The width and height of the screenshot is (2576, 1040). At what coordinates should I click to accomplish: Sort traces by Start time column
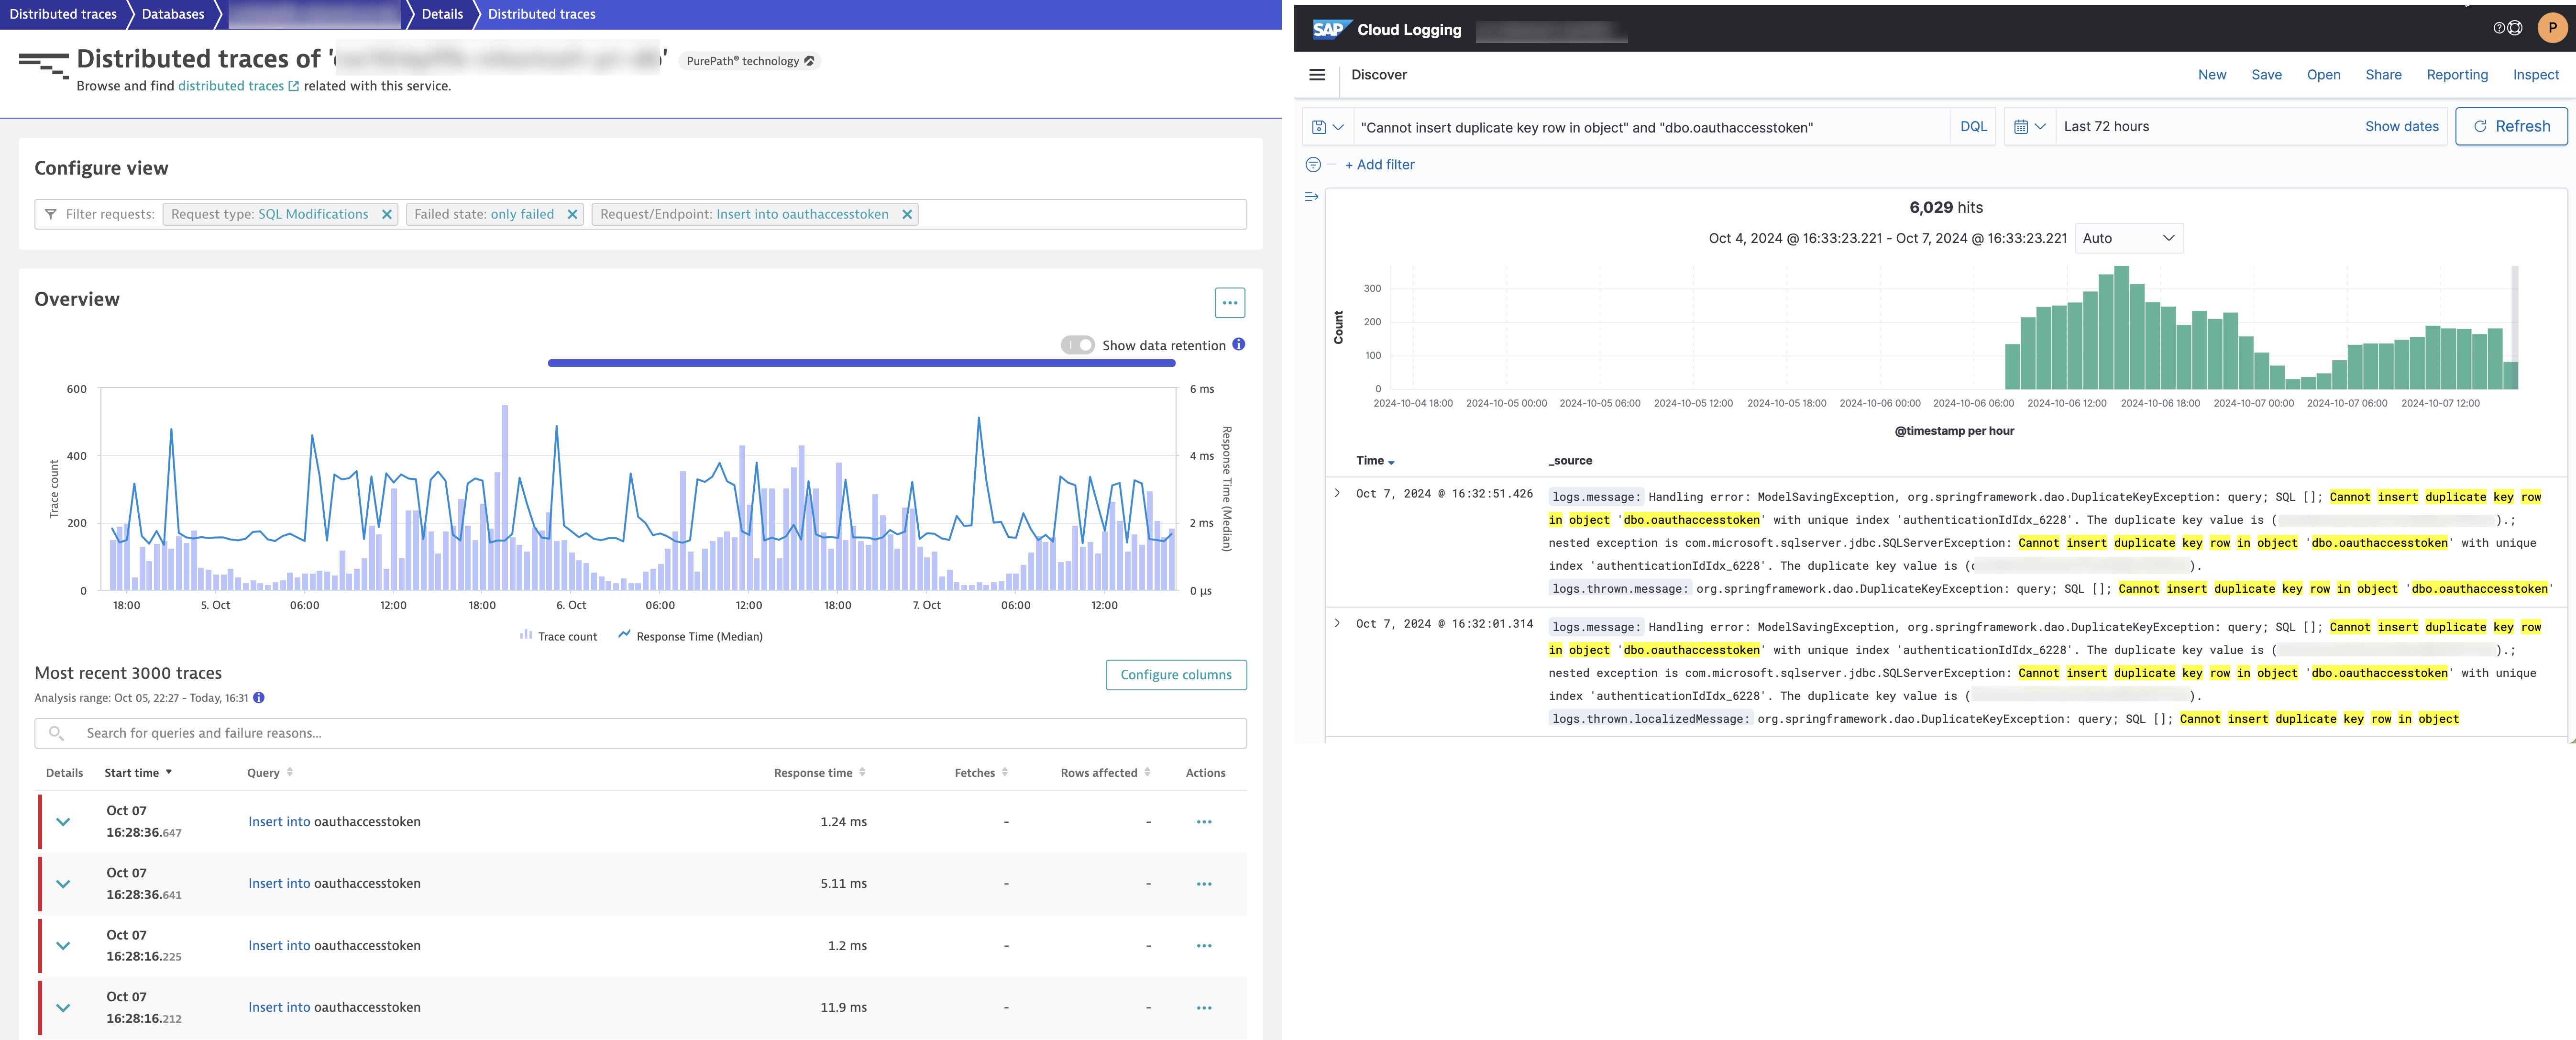138,773
